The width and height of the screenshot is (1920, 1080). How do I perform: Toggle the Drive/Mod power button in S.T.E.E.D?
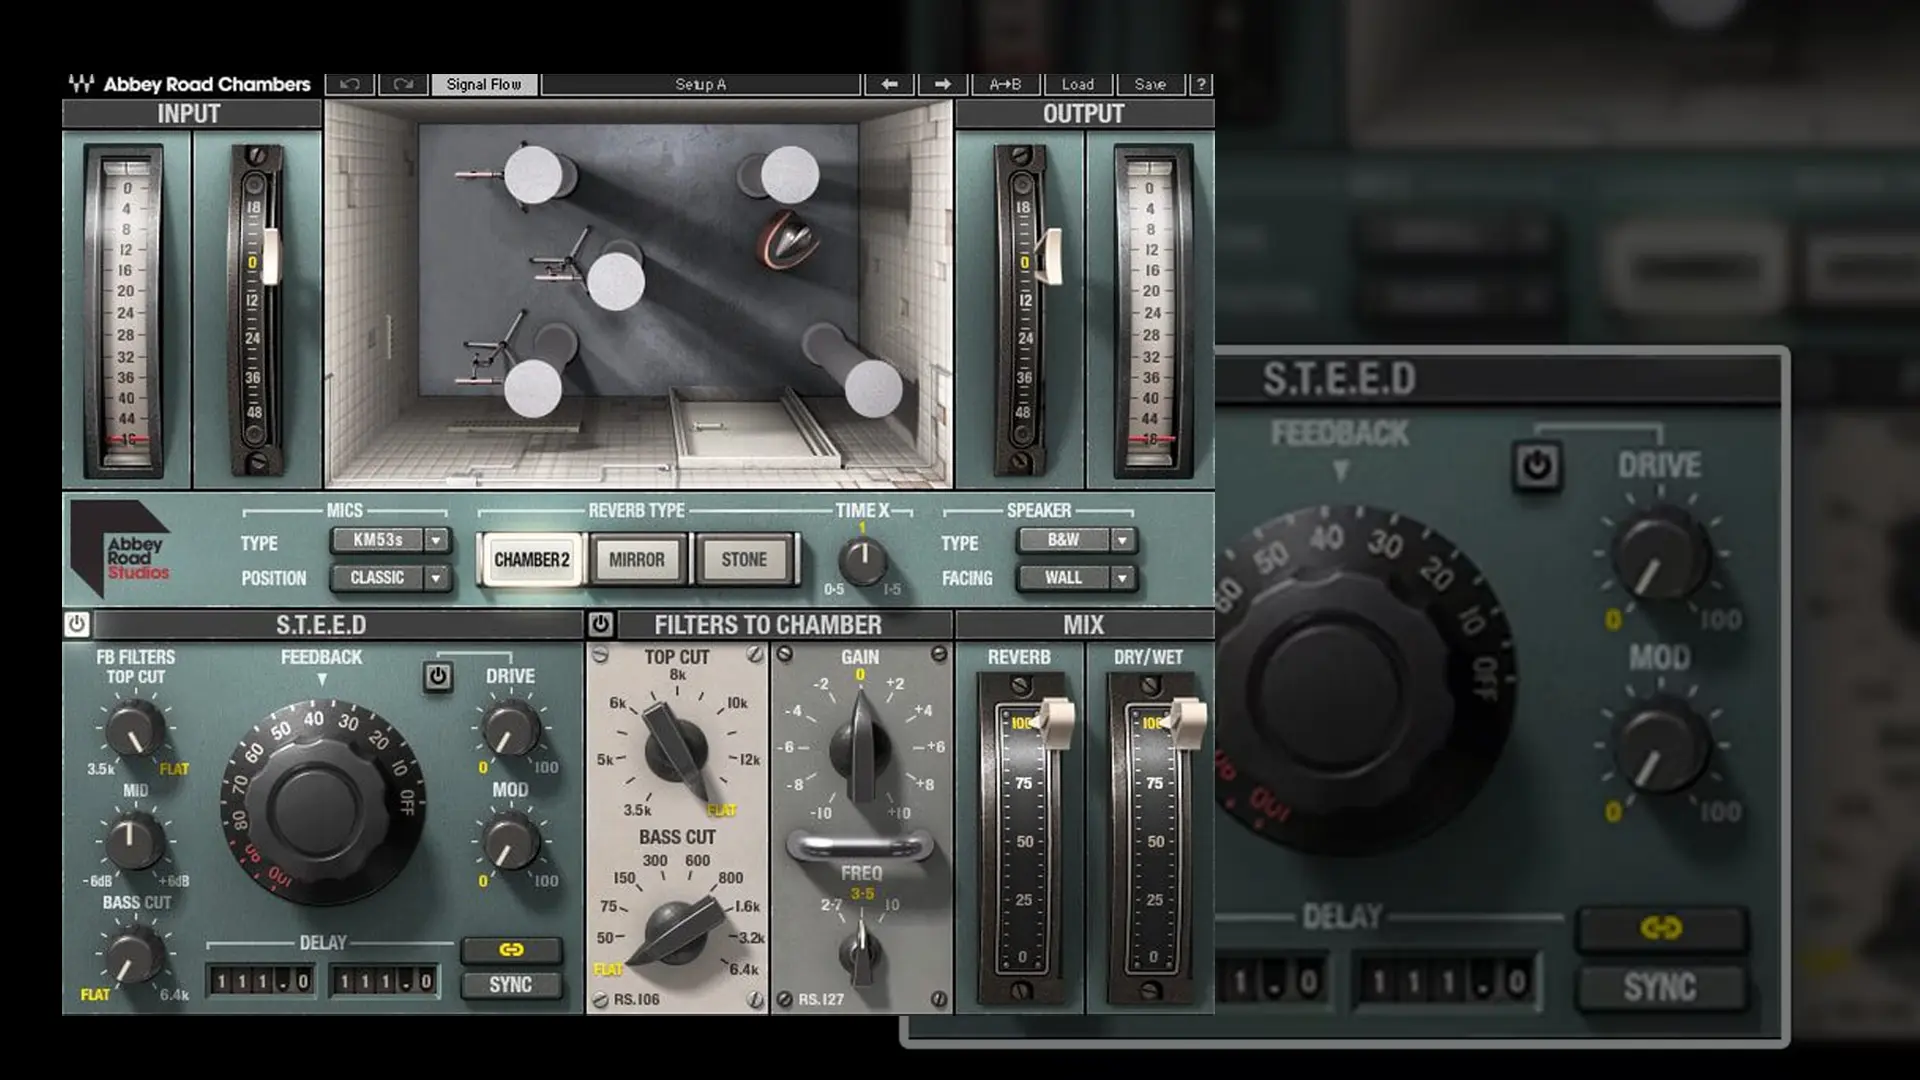click(438, 677)
